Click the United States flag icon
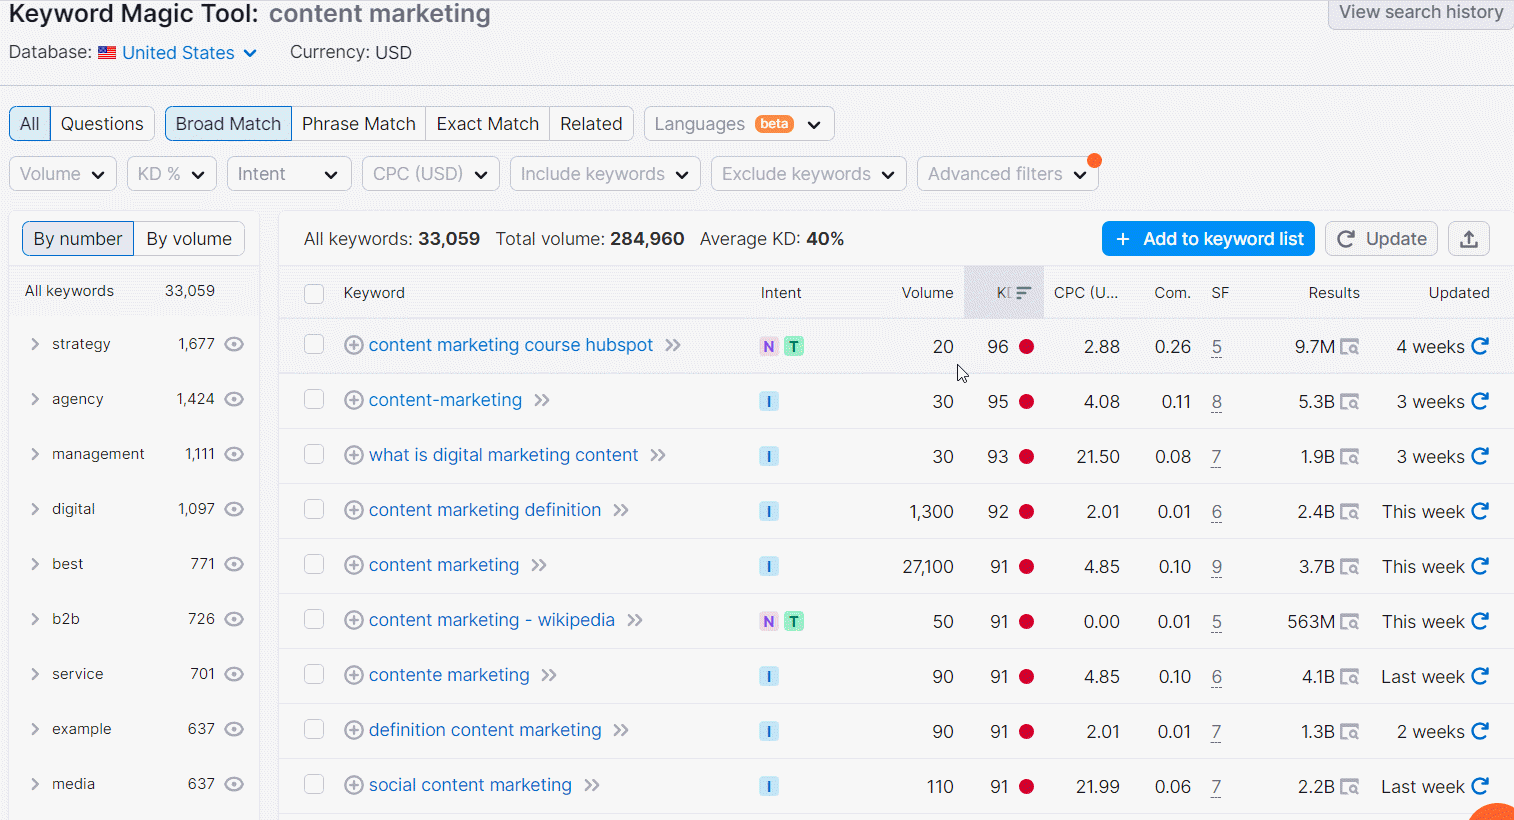This screenshot has height=820, width=1514. [107, 53]
